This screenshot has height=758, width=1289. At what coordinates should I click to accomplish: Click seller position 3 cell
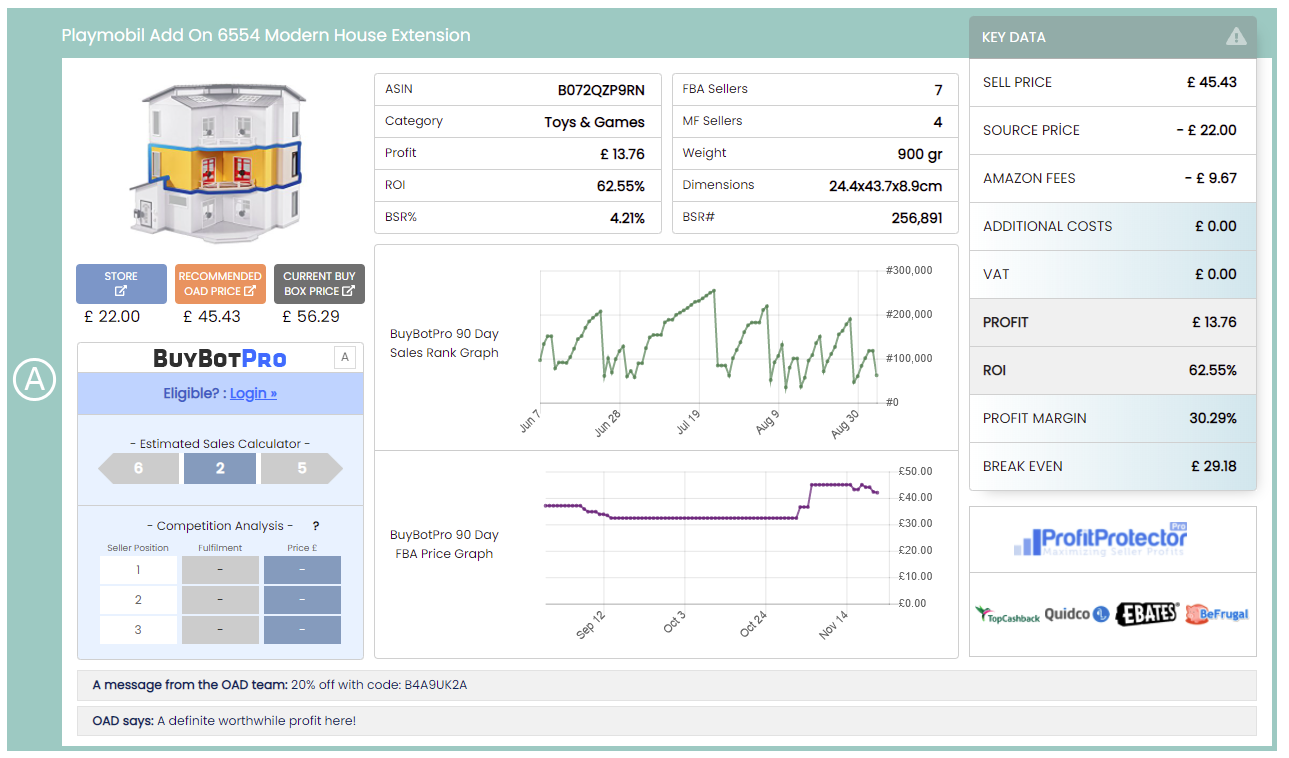pyautogui.click(x=138, y=630)
